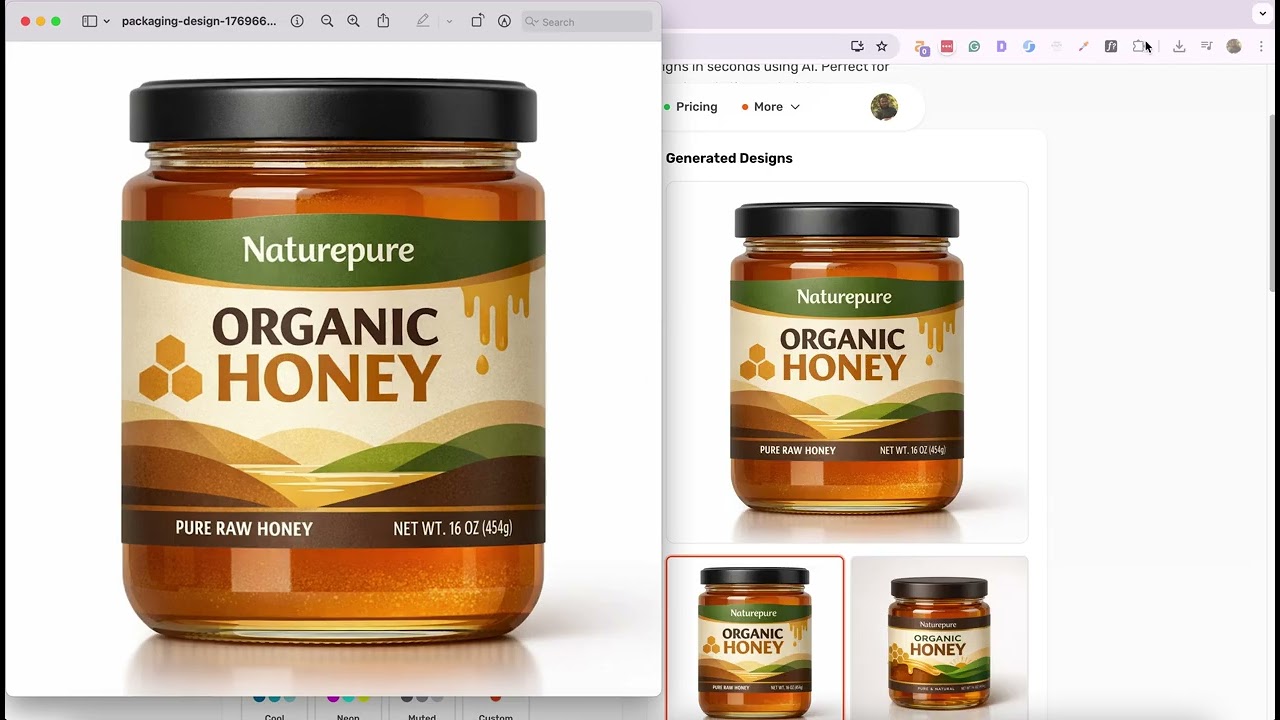Open the media controls icon in browser
This screenshot has height=720, width=1280.
click(x=1207, y=46)
